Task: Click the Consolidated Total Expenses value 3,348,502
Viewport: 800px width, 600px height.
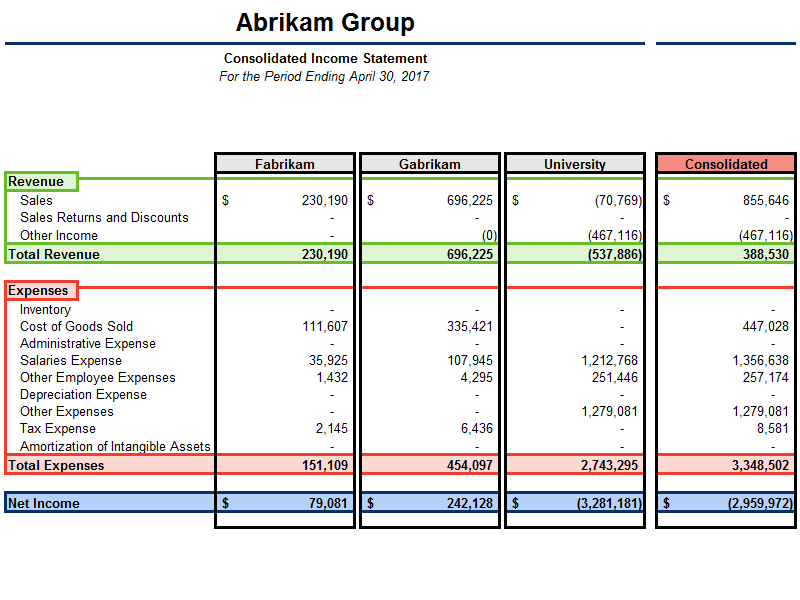Action: pos(760,466)
